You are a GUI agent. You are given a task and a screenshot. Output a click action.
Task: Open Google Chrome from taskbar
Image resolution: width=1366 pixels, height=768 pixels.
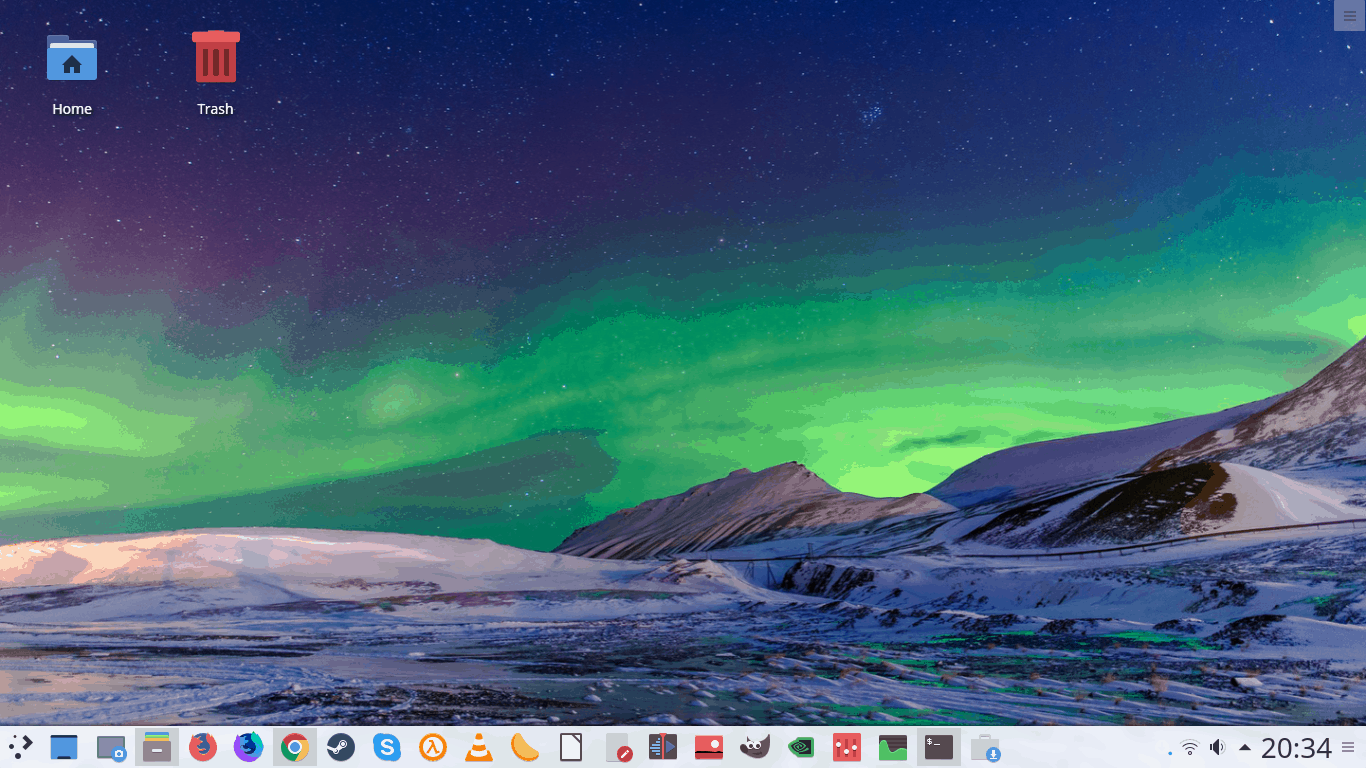click(294, 747)
